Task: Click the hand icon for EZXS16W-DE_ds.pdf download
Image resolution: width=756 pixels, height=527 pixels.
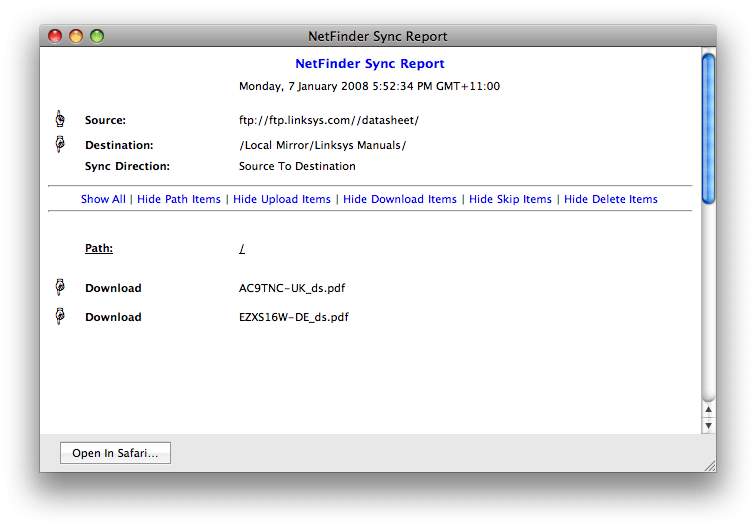Action: click(60, 317)
